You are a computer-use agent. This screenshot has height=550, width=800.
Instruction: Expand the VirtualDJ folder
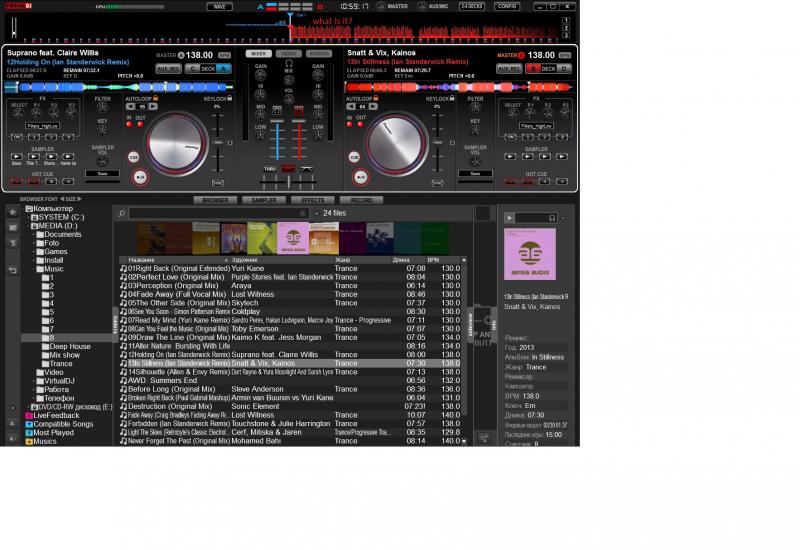coord(35,381)
